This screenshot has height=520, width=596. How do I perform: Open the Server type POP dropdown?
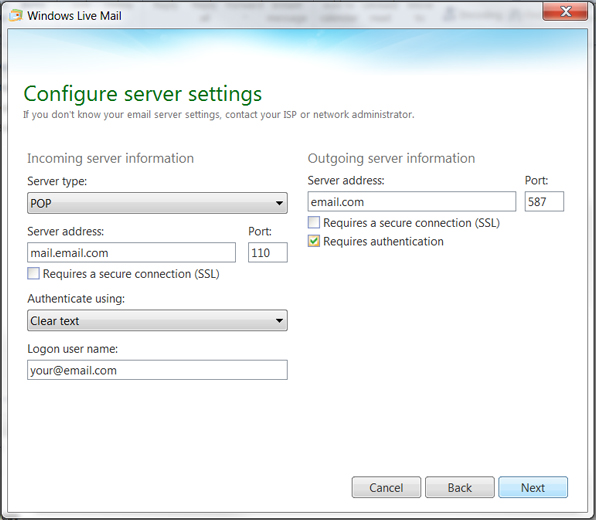point(157,203)
